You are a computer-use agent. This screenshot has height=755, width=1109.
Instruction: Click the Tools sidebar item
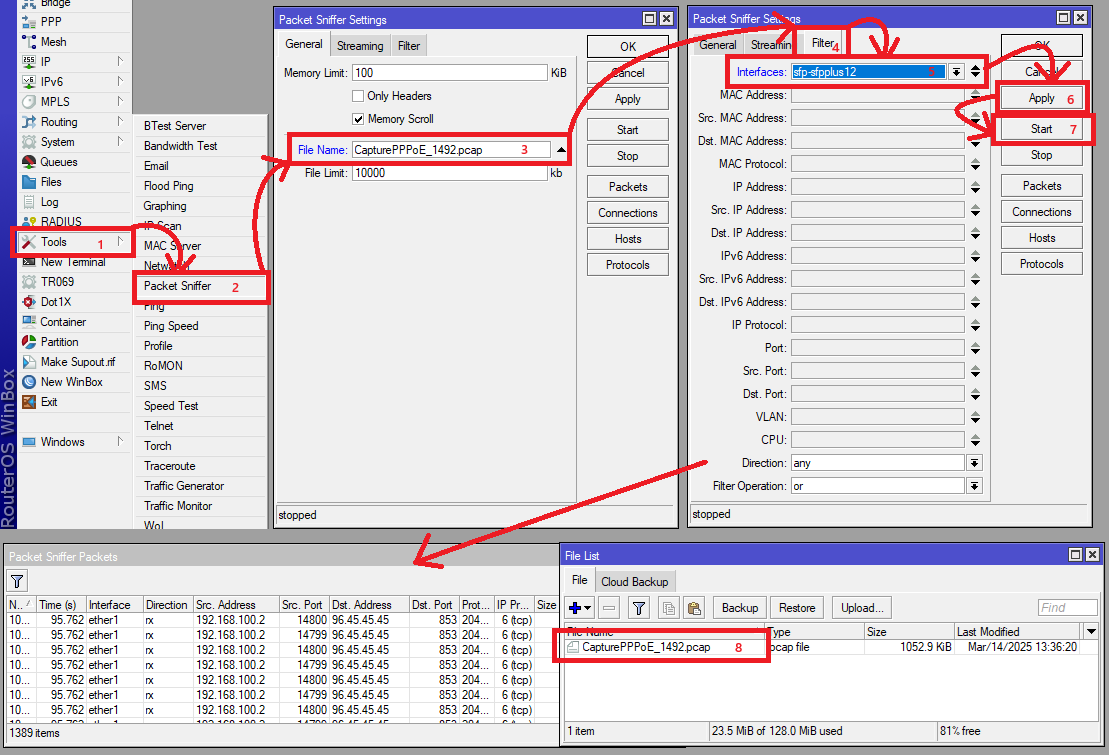pyautogui.click(x=54, y=242)
